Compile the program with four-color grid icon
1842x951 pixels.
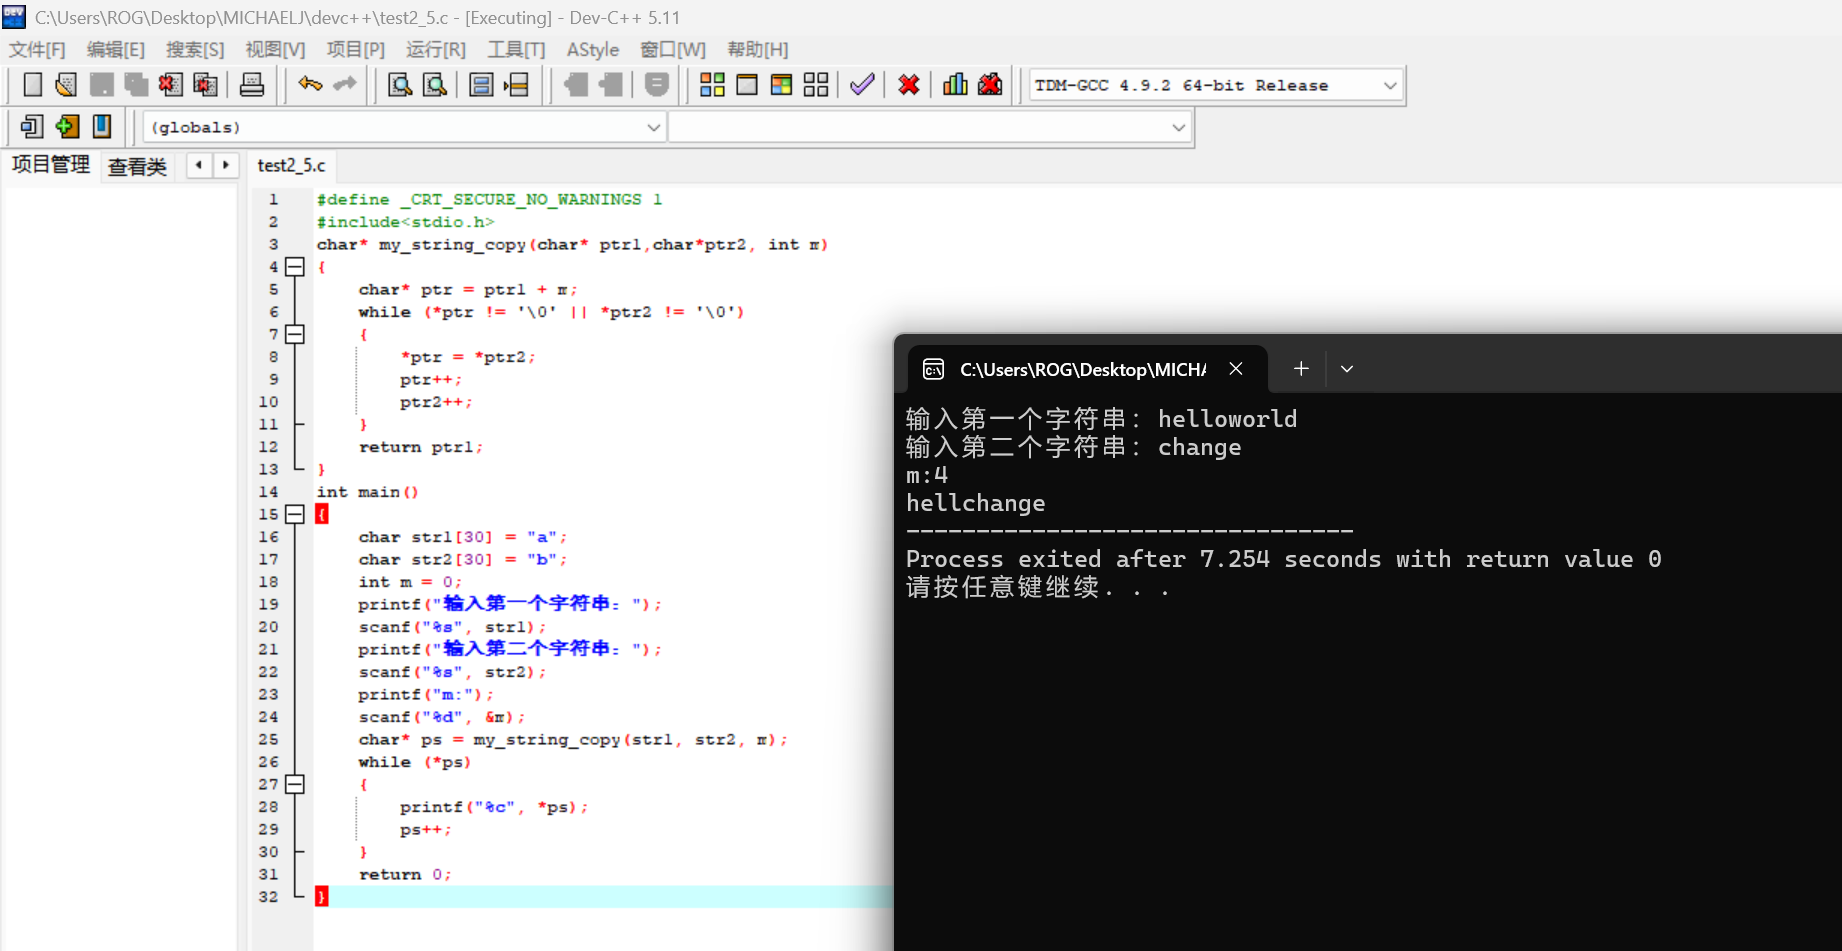pyautogui.click(x=712, y=85)
